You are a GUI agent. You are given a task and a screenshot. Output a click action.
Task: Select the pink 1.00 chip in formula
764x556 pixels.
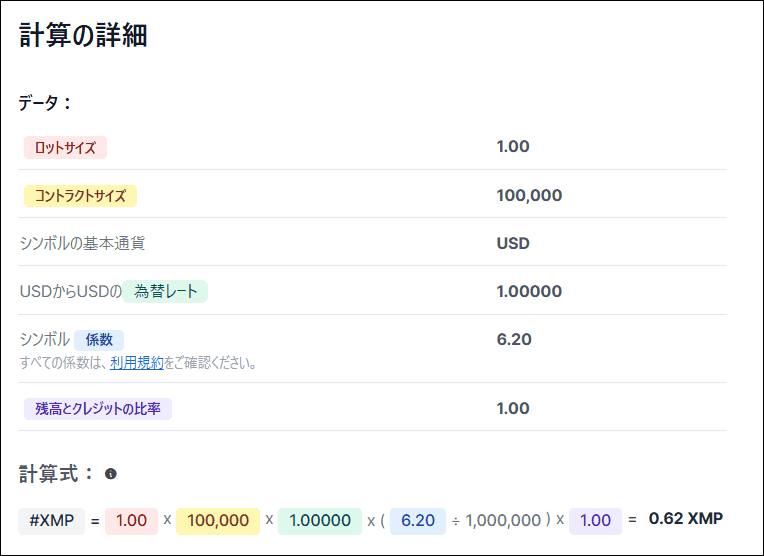click(131, 521)
